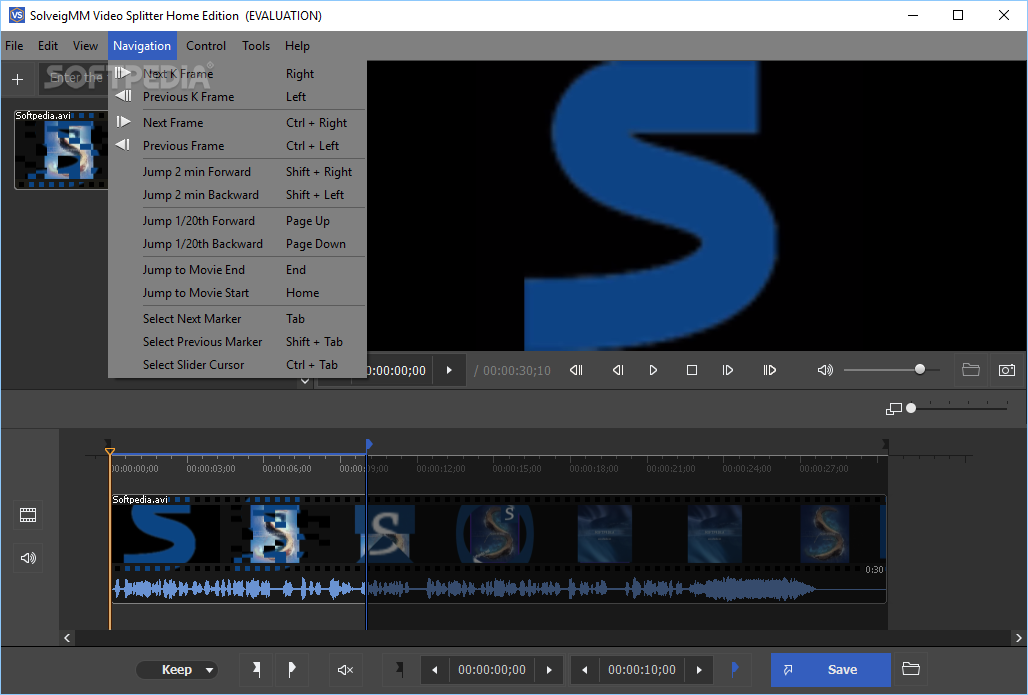Take a snapshot with camera icon
1028x695 pixels.
click(1007, 370)
